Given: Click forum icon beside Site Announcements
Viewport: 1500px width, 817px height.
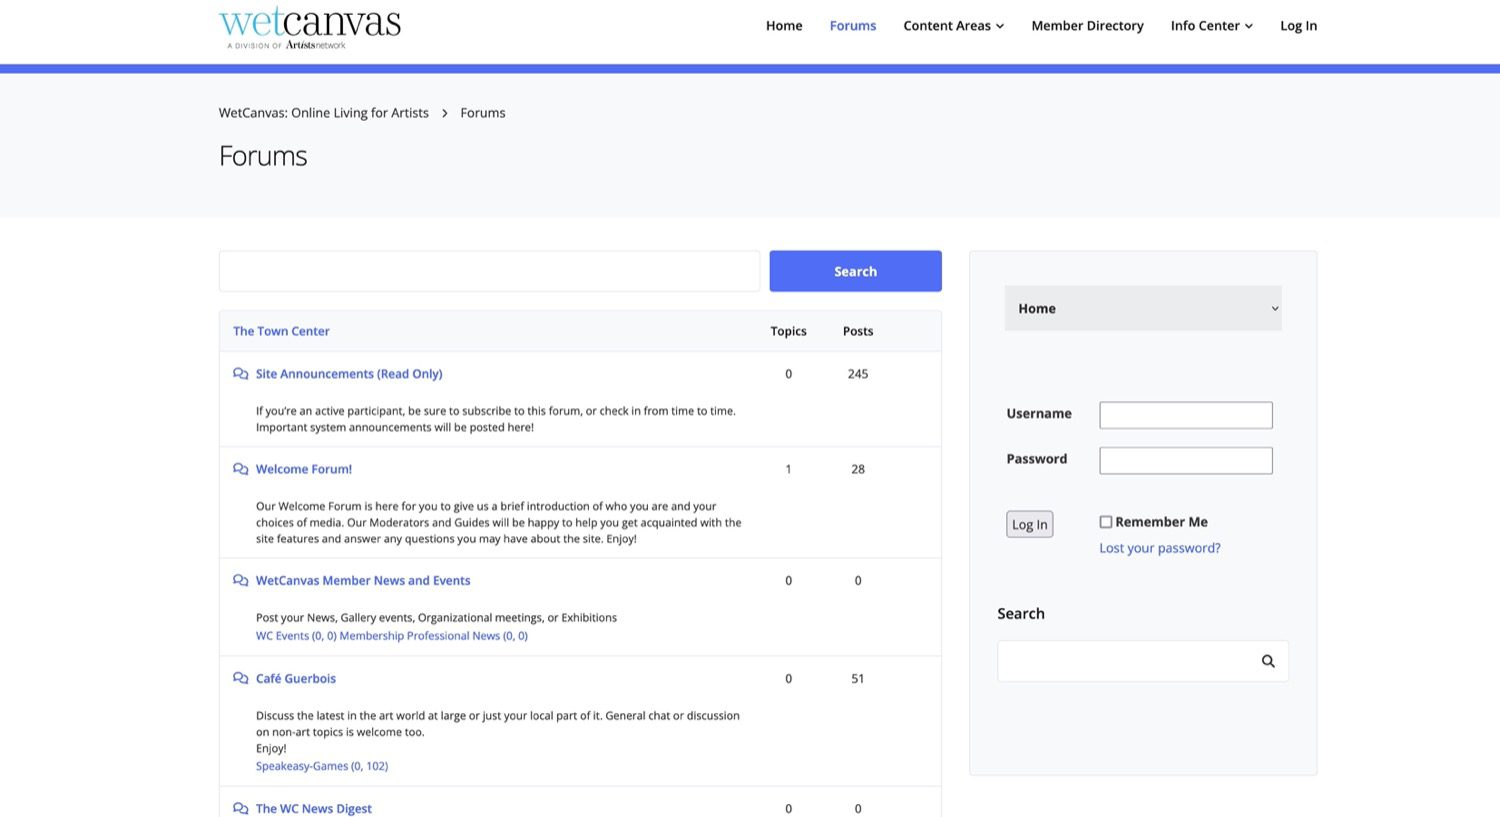Looking at the screenshot, I should pos(240,374).
